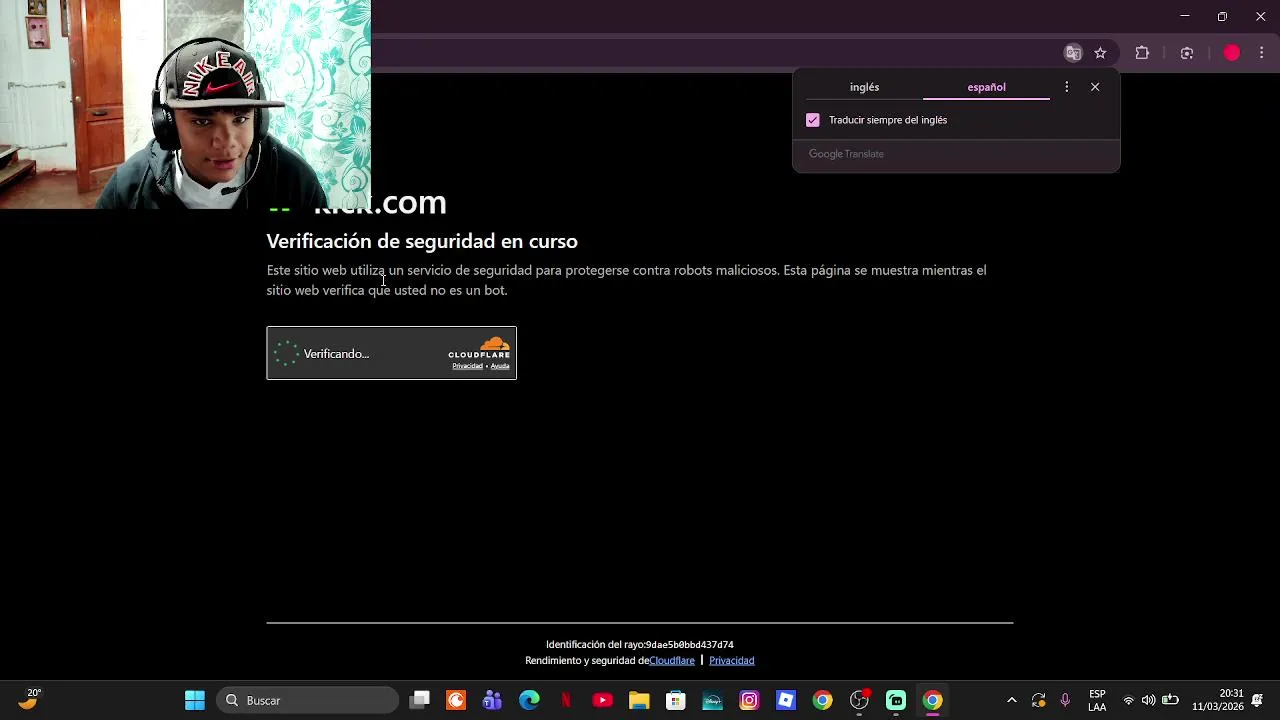The width and height of the screenshot is (1280, 720).
Task: Open Task View on the taskbar
Action: tap(420, 700)
